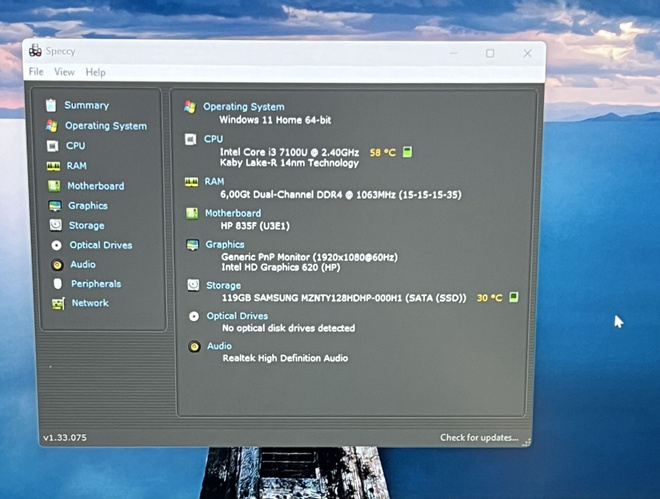Click the Audio icon in summary panel
This screenshot has height=499, width=660.
pos(194,347)
